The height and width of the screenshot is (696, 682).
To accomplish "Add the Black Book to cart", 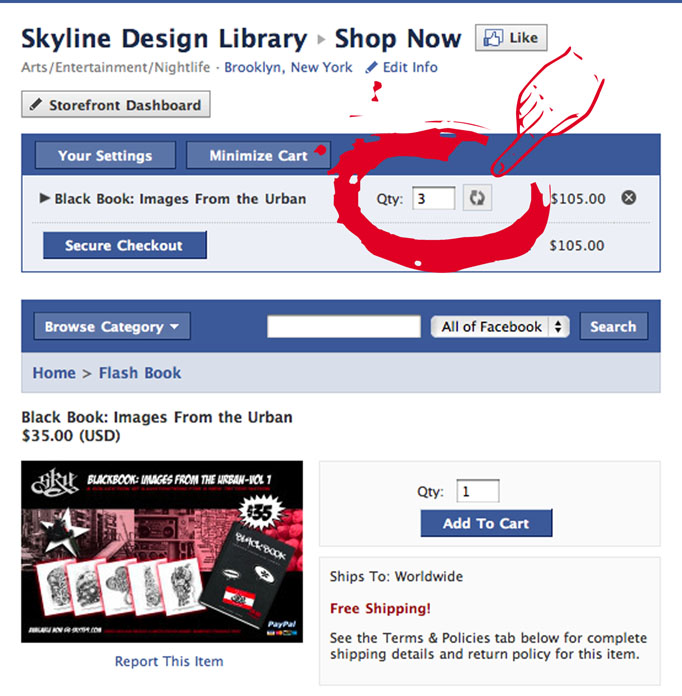I will coord(487,523).
